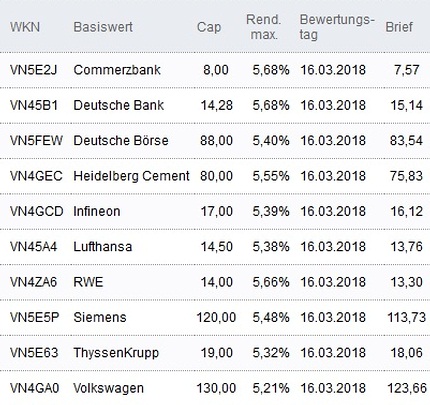
Task: Open WKN VN45B1 link
Action: pyautogui.click(x=34, y=105)
